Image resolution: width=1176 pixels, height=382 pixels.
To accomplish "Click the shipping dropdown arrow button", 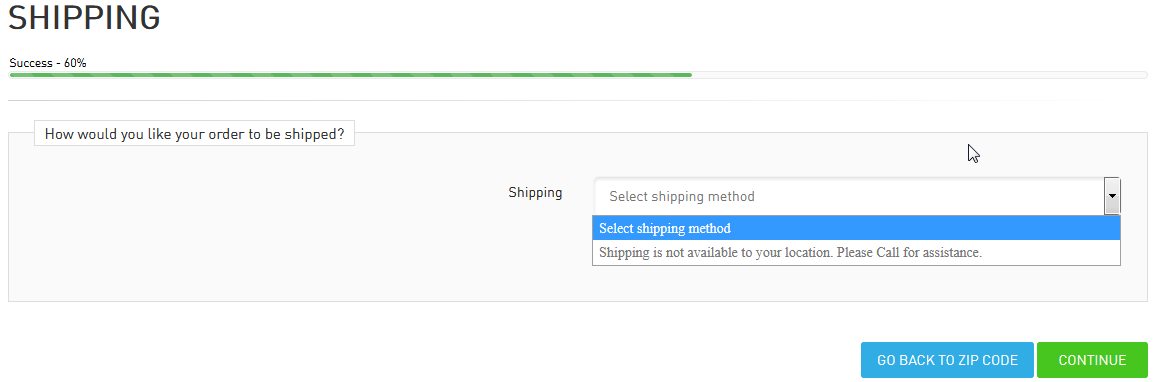I will click(1112, 196).
